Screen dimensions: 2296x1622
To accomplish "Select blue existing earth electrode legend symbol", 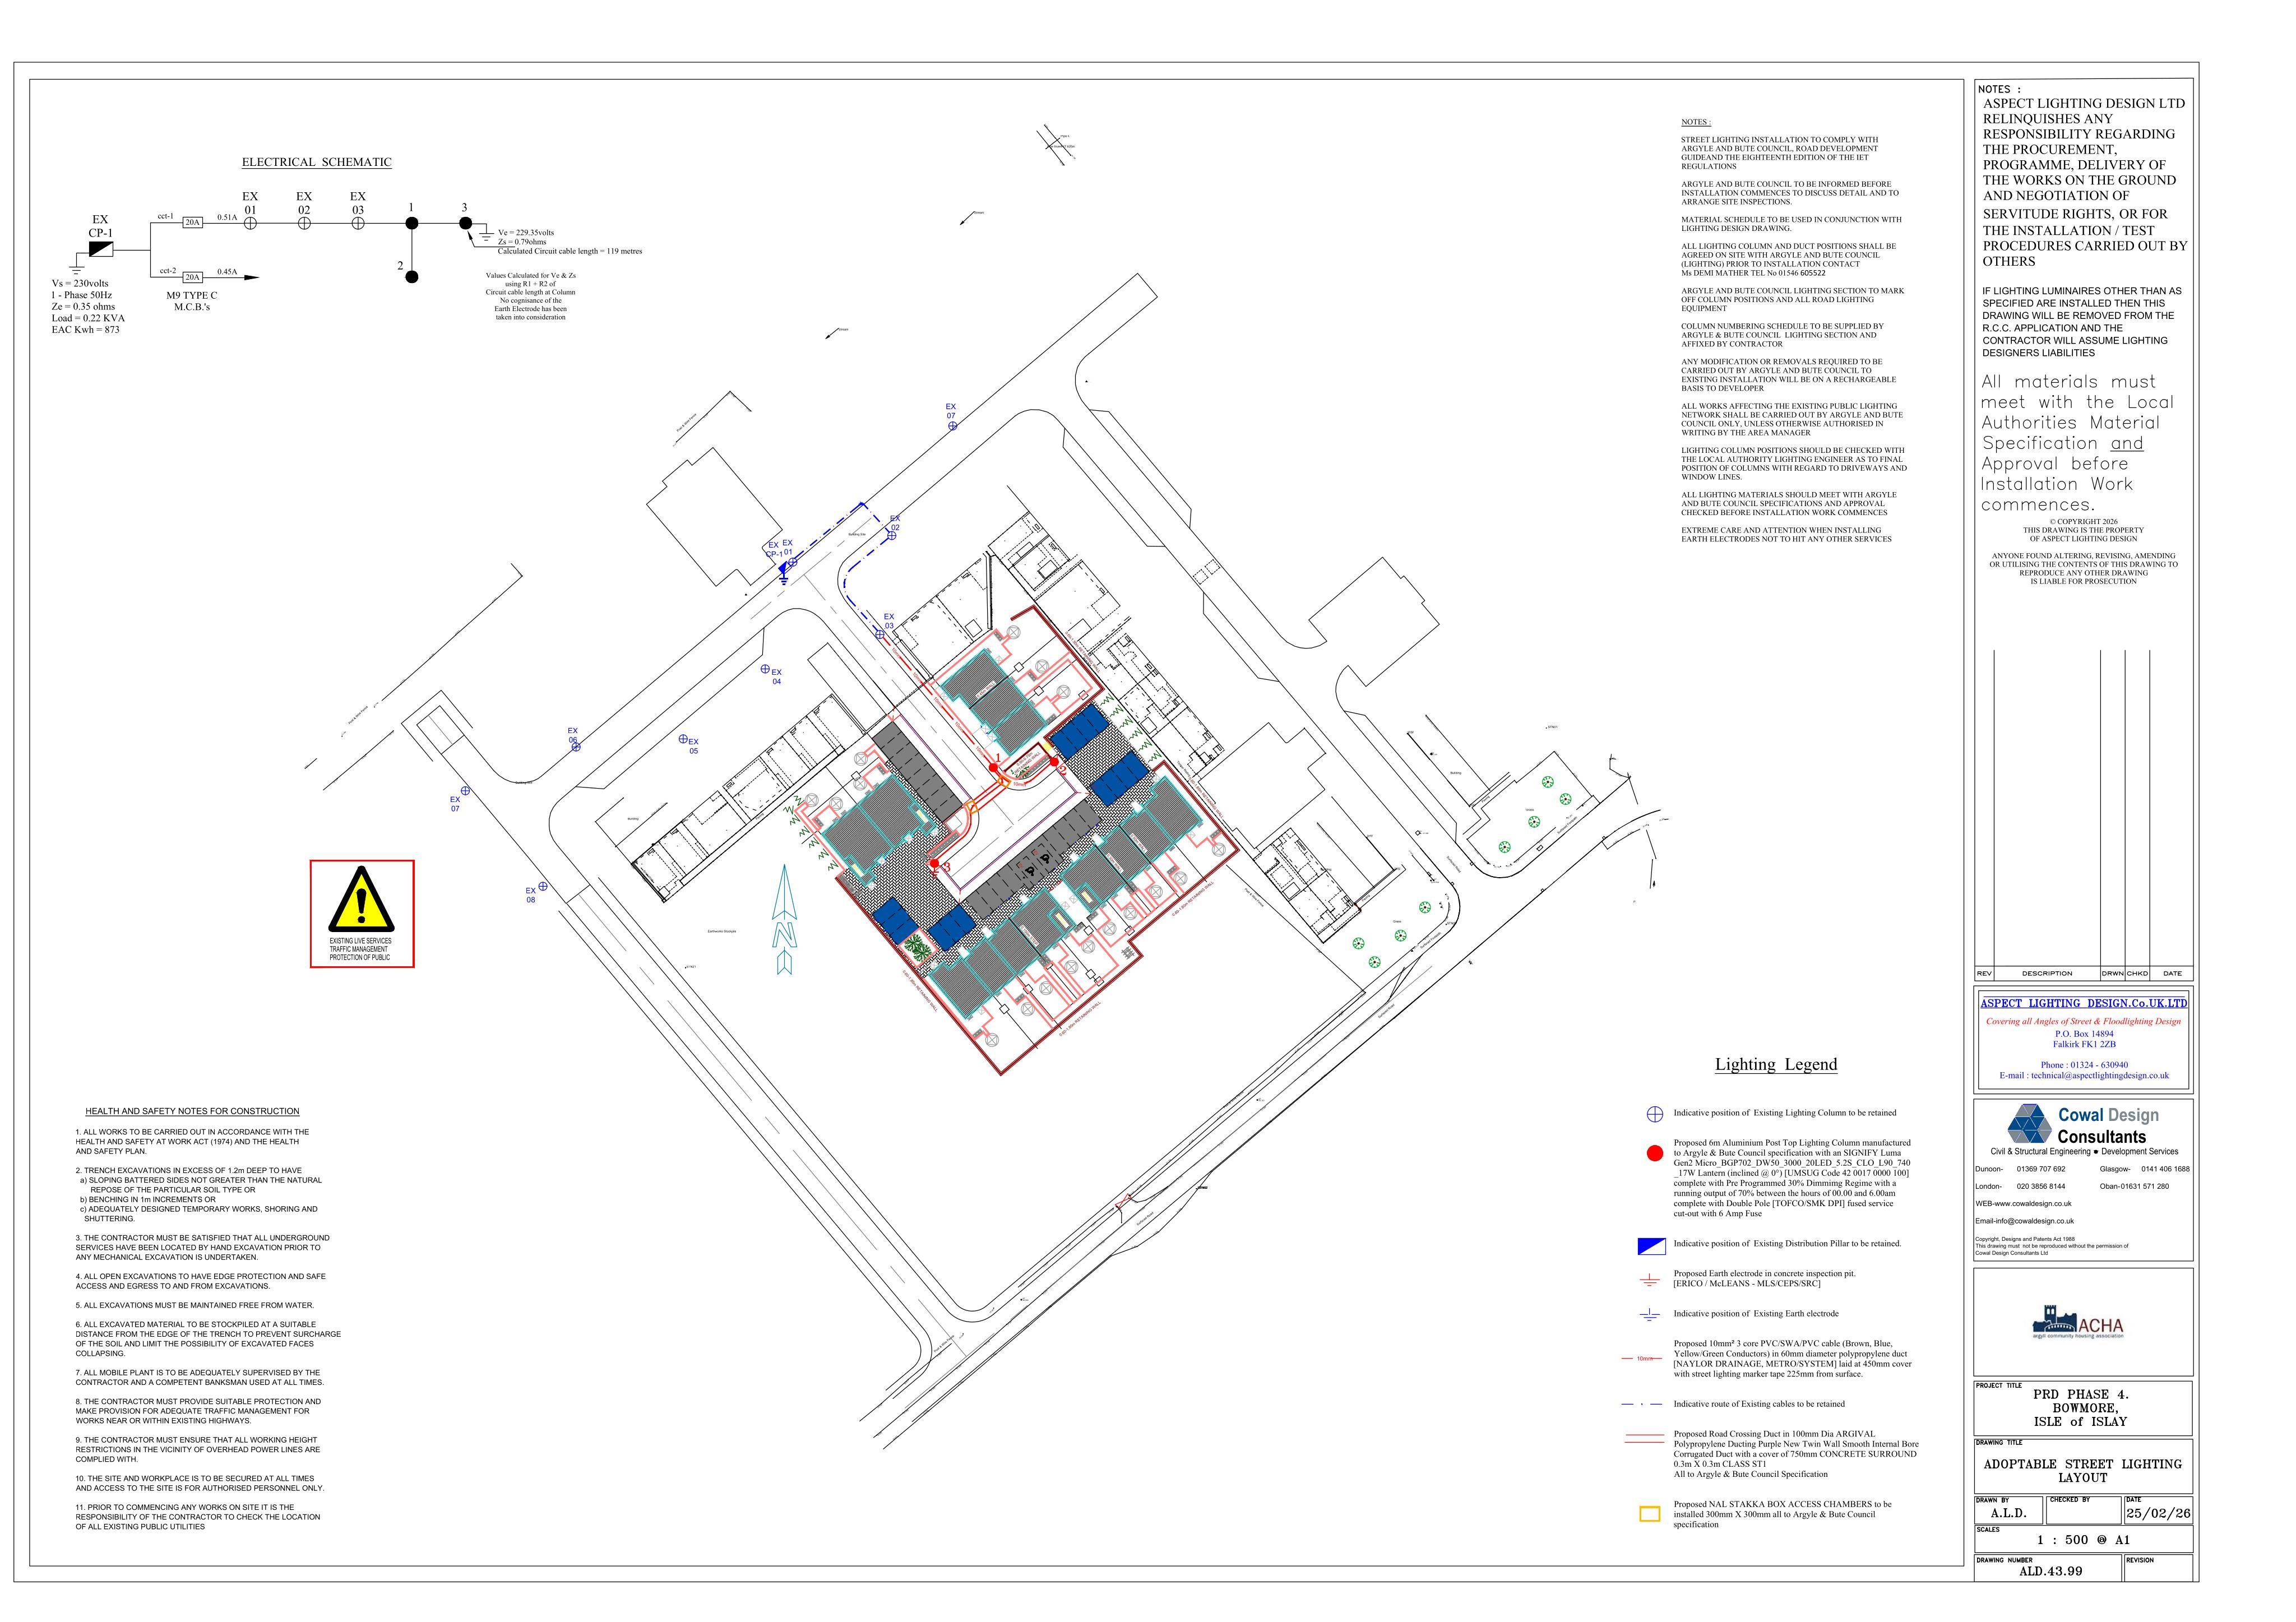I will point(1651,1314).
